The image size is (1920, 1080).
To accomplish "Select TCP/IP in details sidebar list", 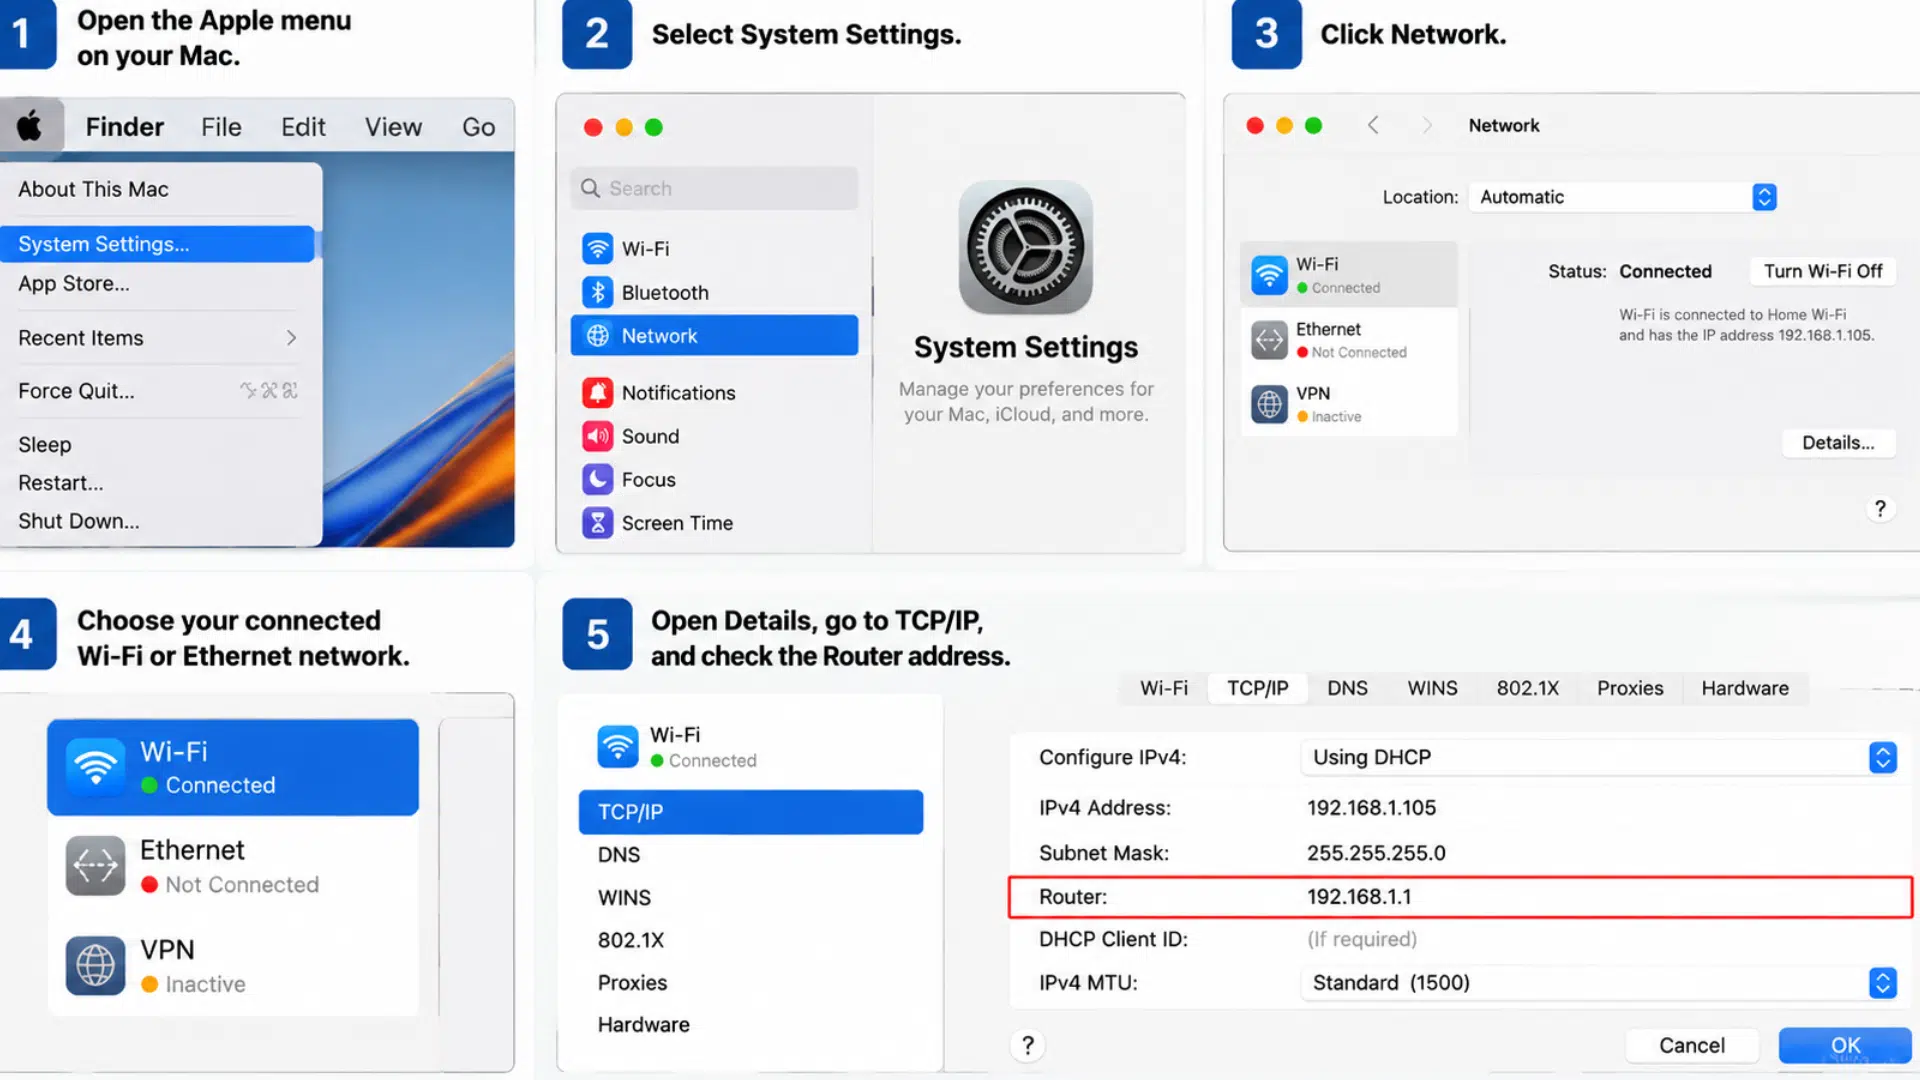I will coord(751,812).
